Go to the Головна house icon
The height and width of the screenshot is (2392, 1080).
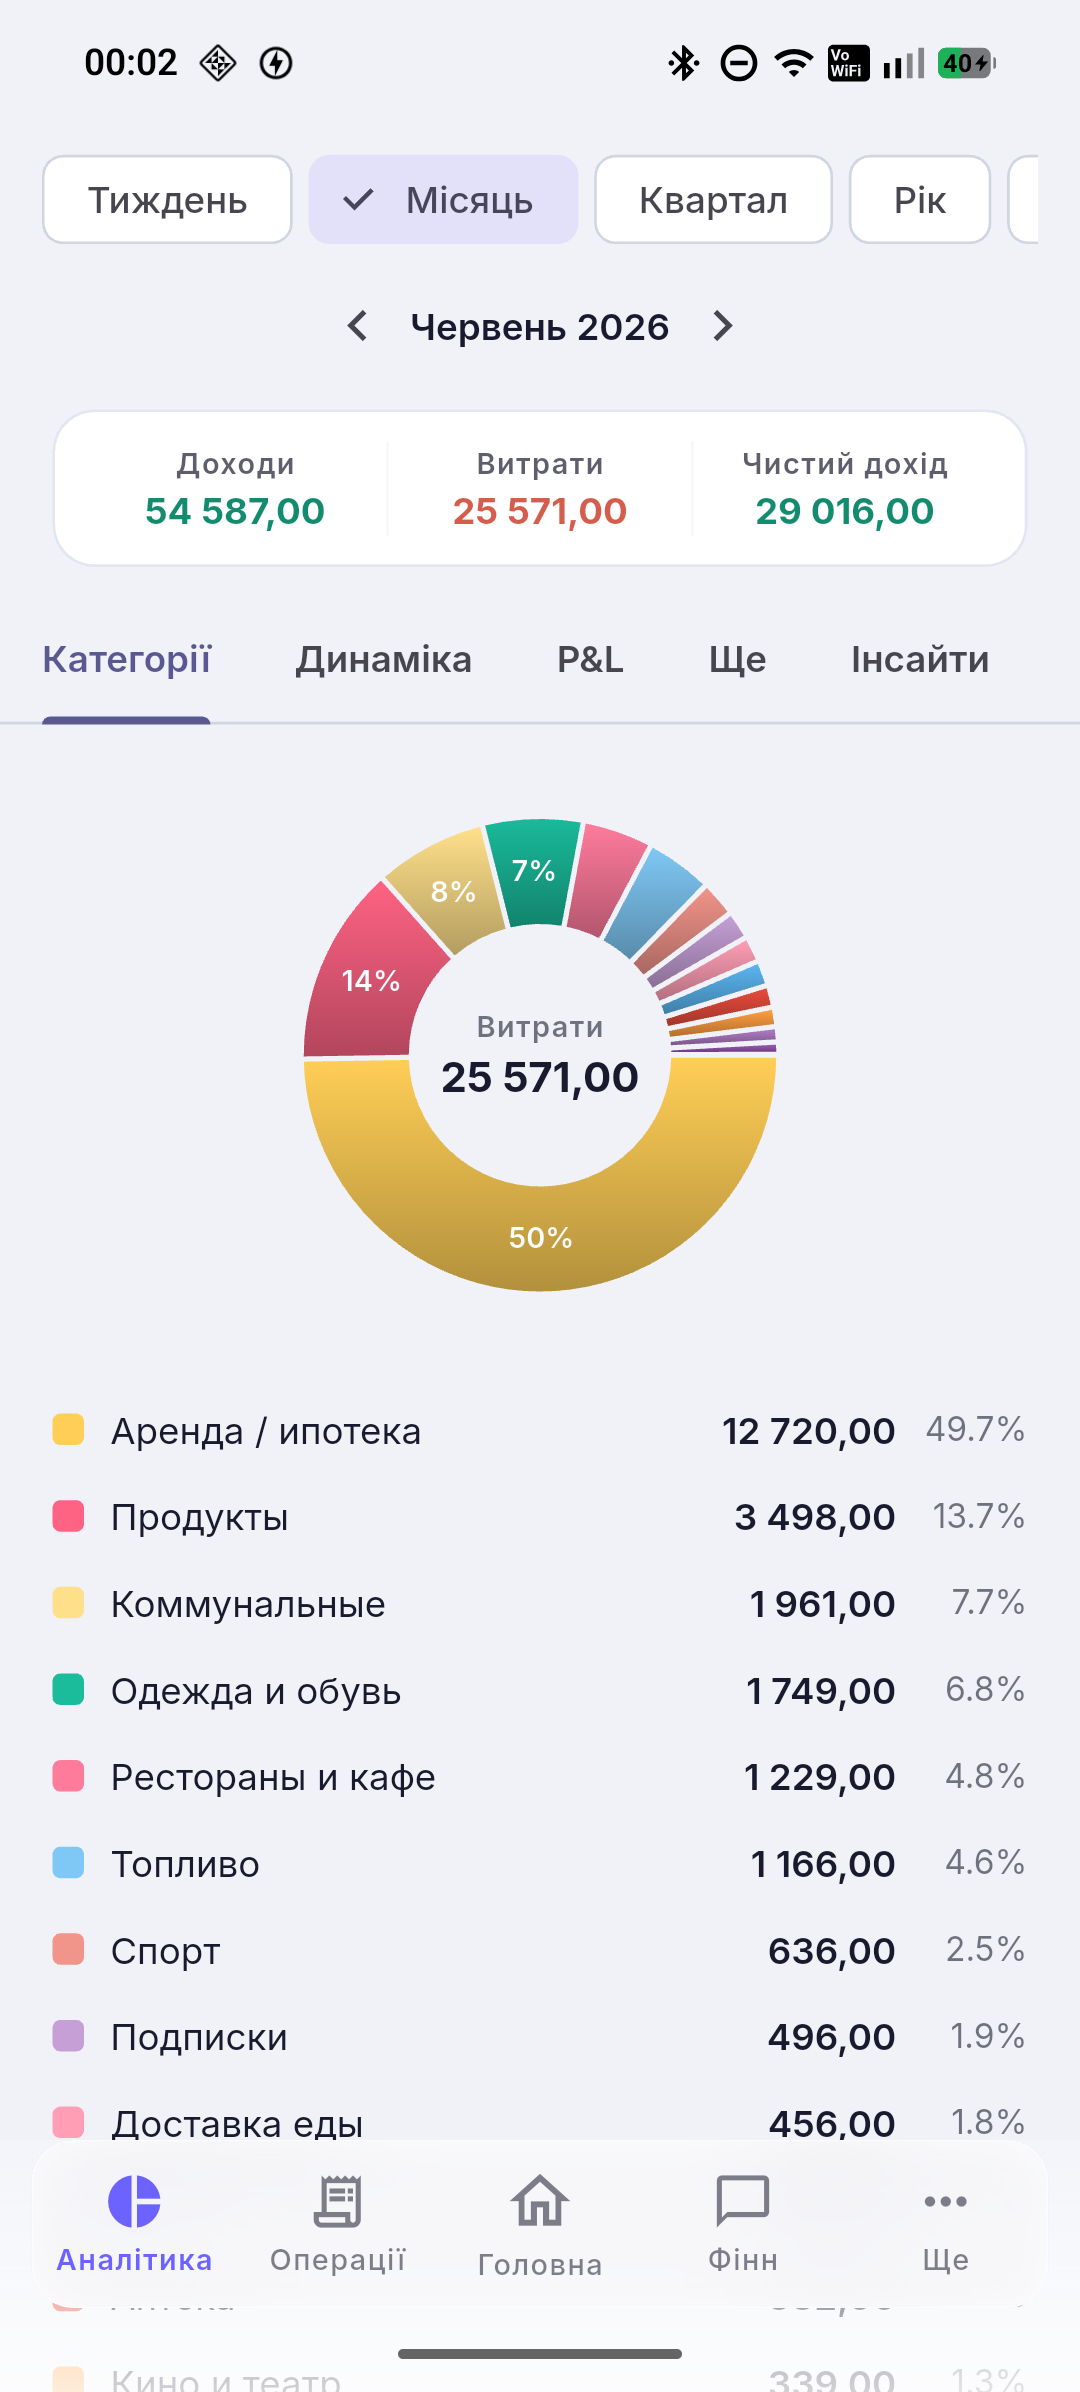click(x=540, y=2201)
